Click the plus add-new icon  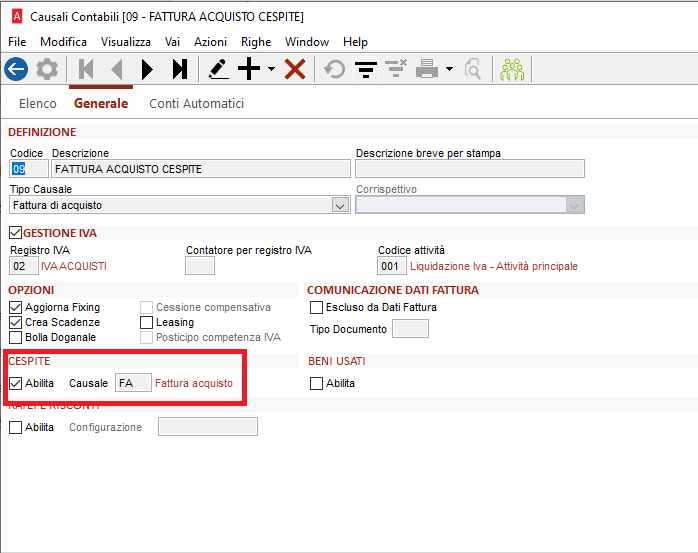[x=249, y=69]
